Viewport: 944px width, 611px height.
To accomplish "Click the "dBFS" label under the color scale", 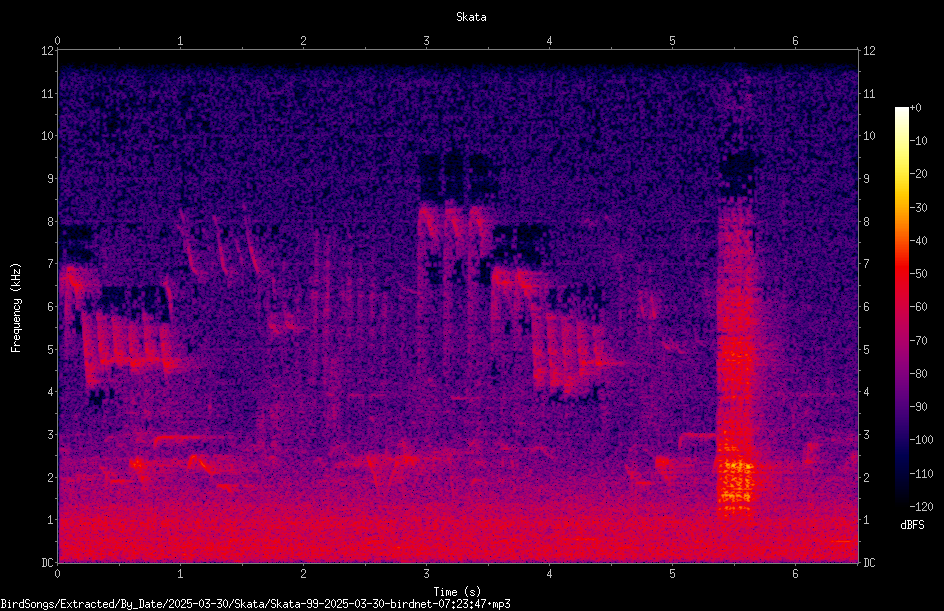I will [912, 525].
